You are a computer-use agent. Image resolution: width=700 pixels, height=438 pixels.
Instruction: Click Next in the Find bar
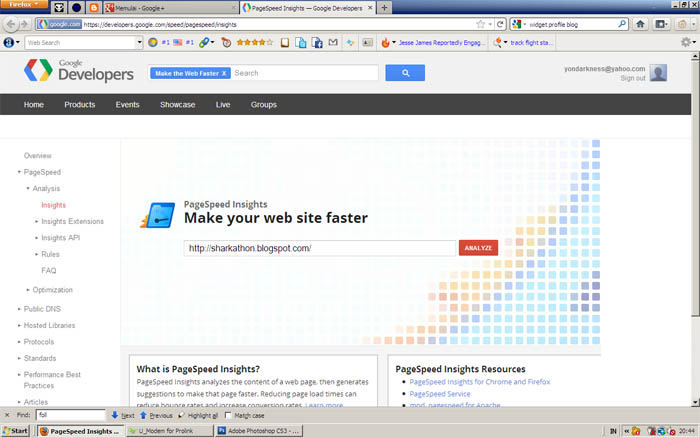click(123, 415)
